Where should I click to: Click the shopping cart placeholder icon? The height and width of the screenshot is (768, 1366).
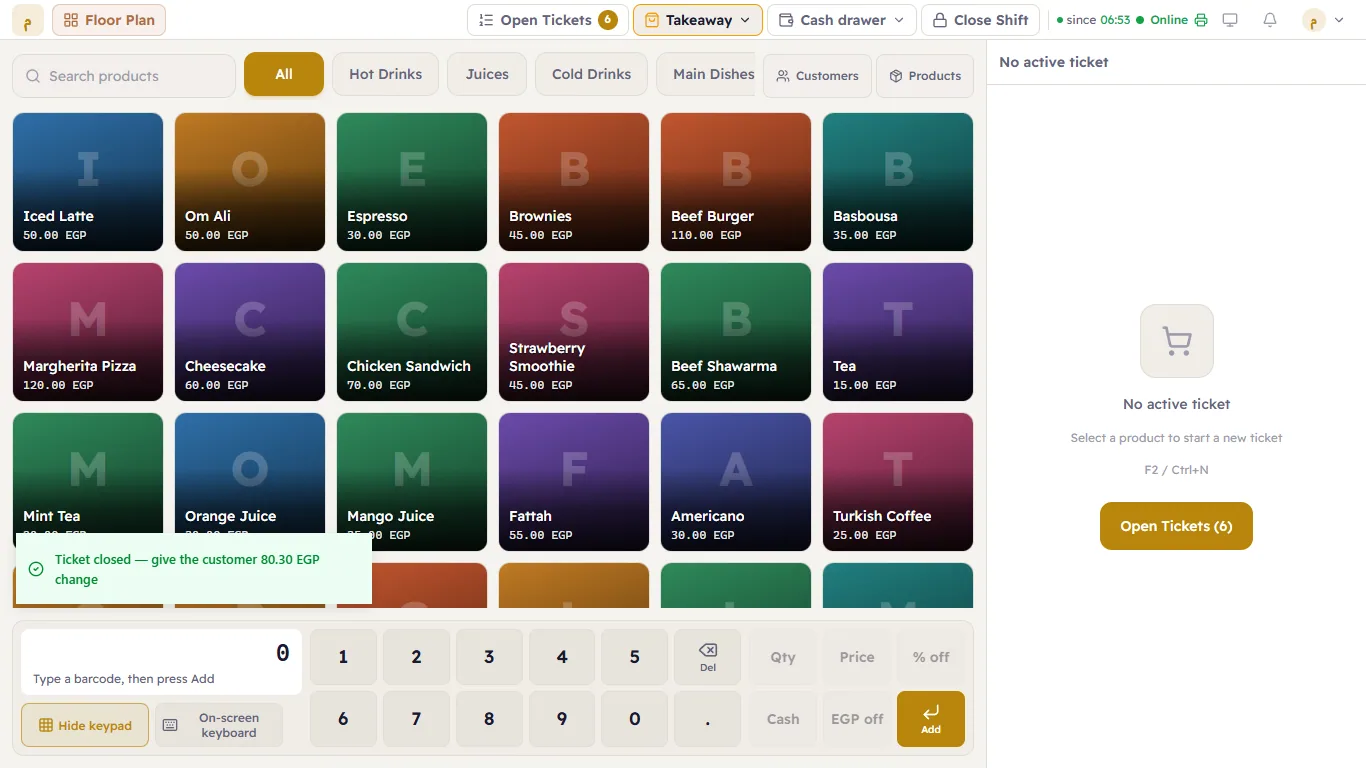pyautogui.click(x=1177, y=341)
